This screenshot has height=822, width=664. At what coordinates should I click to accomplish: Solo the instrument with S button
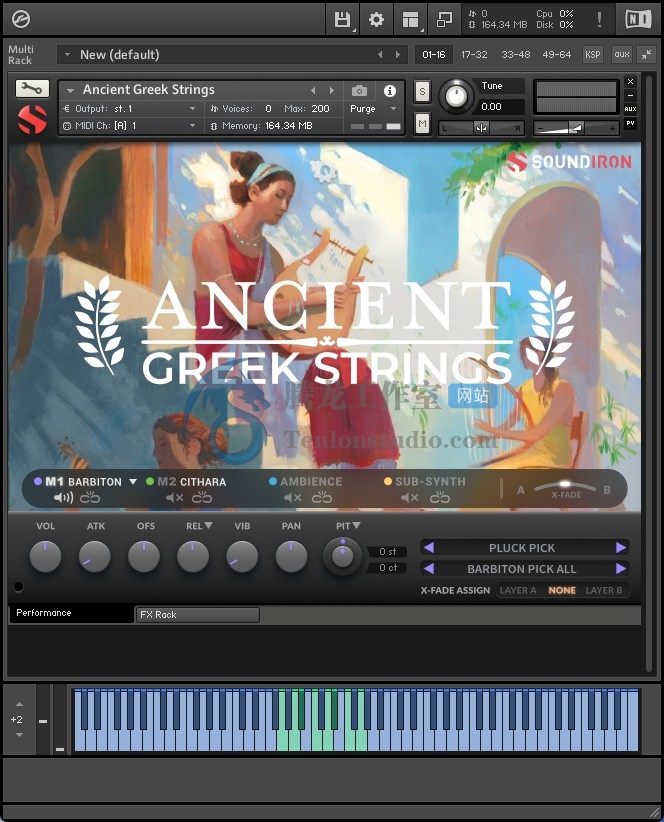click(x=422, y=92)
